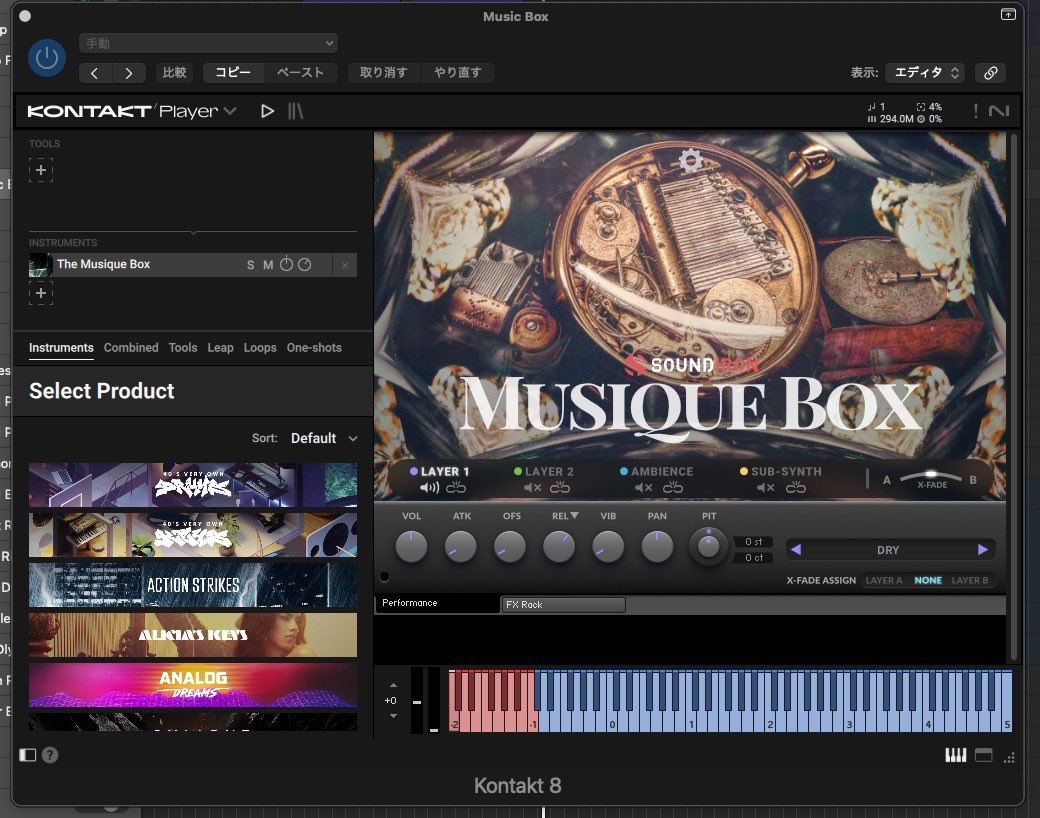The height and width of the screenshot is (818, 1040).
Task: Go to previous preset arrow
Action: click(95, 73)
